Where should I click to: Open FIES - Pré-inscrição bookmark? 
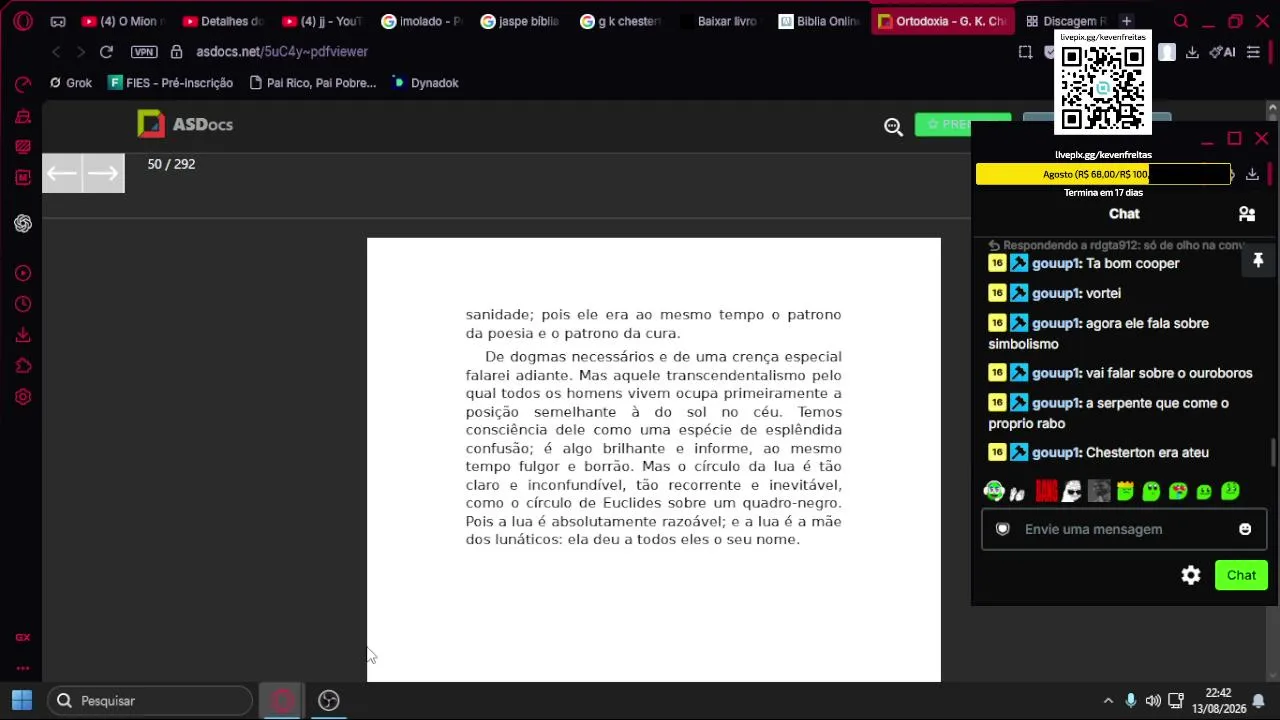pos(171,83)
